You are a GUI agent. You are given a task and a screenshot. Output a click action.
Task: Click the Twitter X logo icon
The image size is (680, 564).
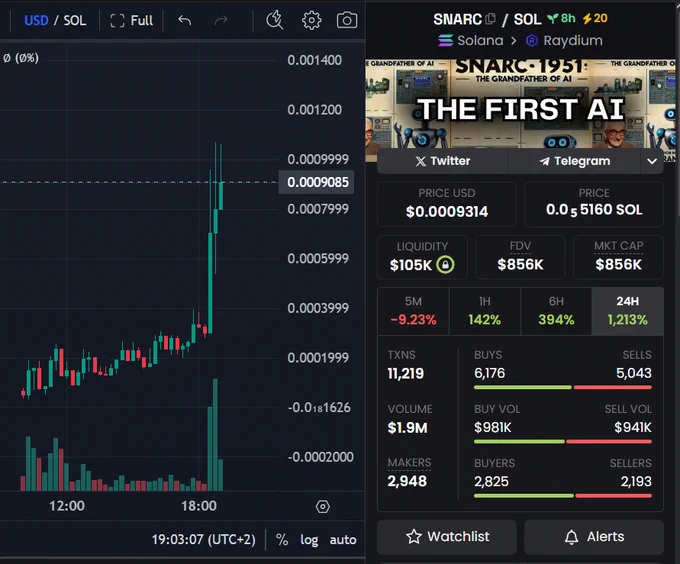pos(420,161)
